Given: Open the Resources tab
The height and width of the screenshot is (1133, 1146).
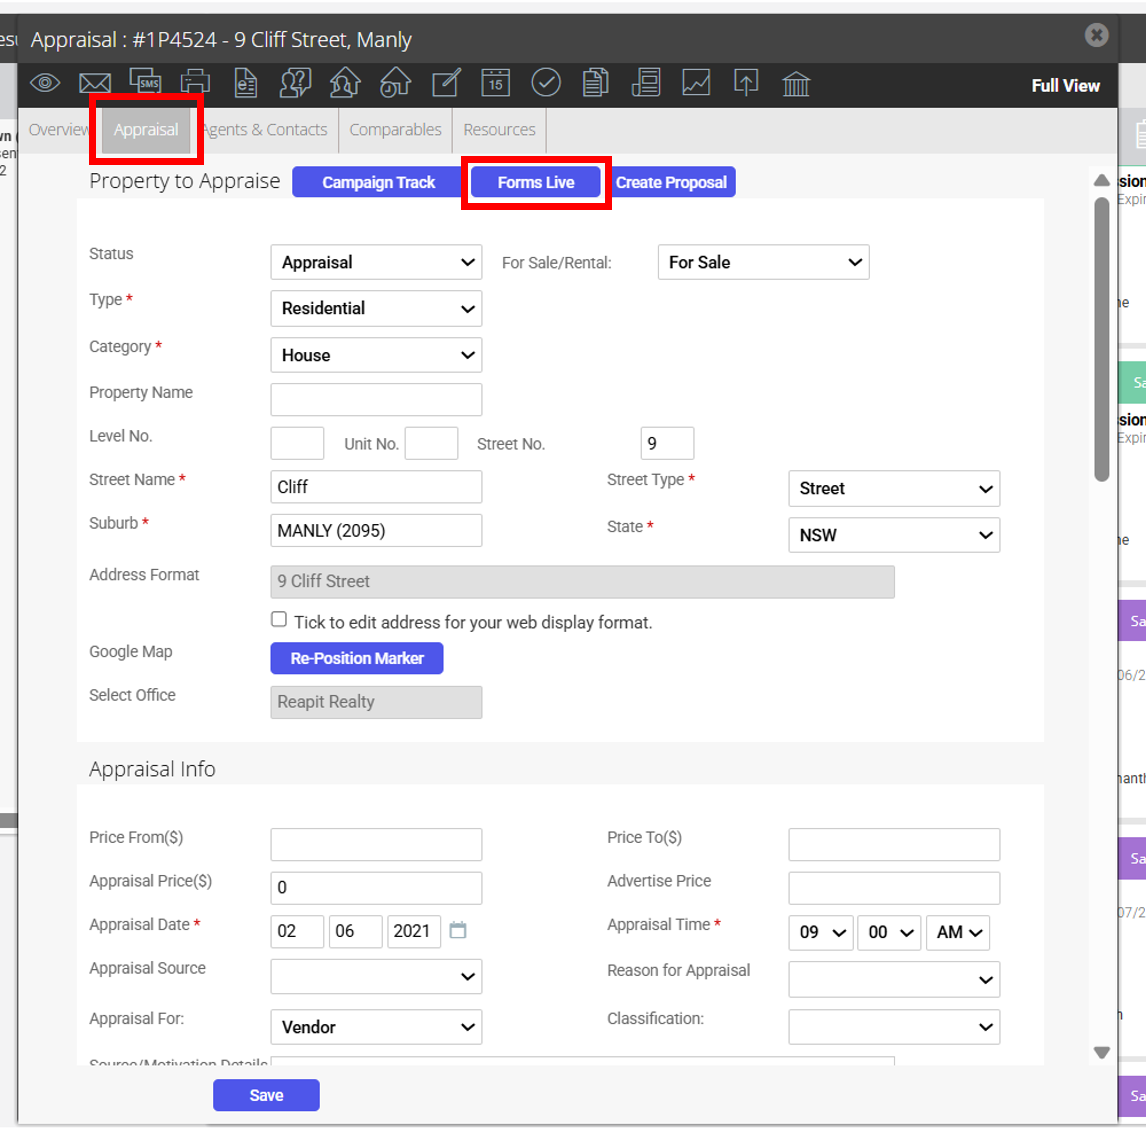Looking at the screenshot, I should 499,130.
